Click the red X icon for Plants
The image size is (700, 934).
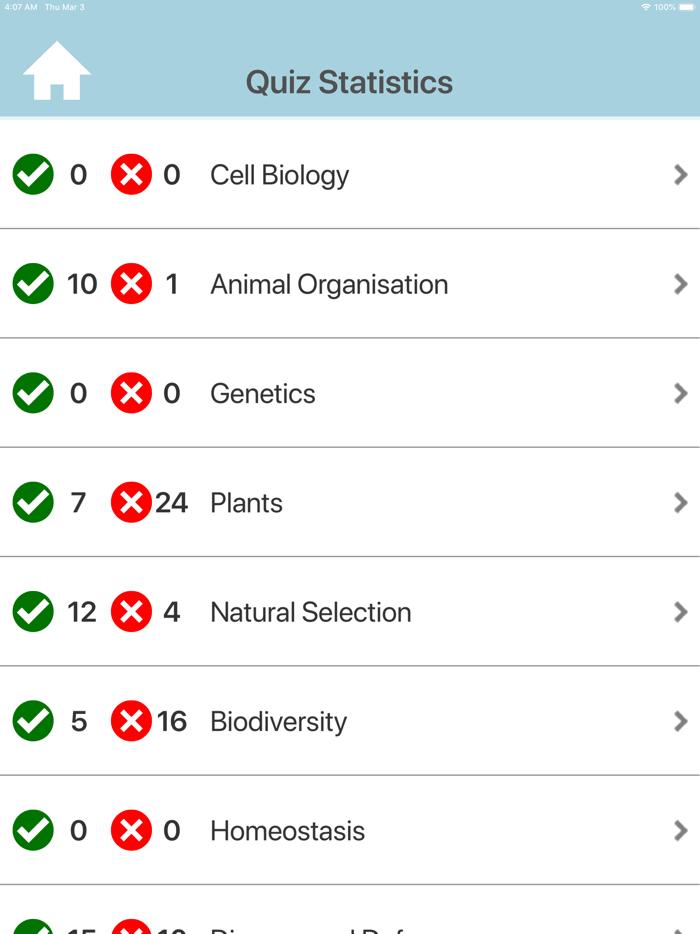click(132, 502)
